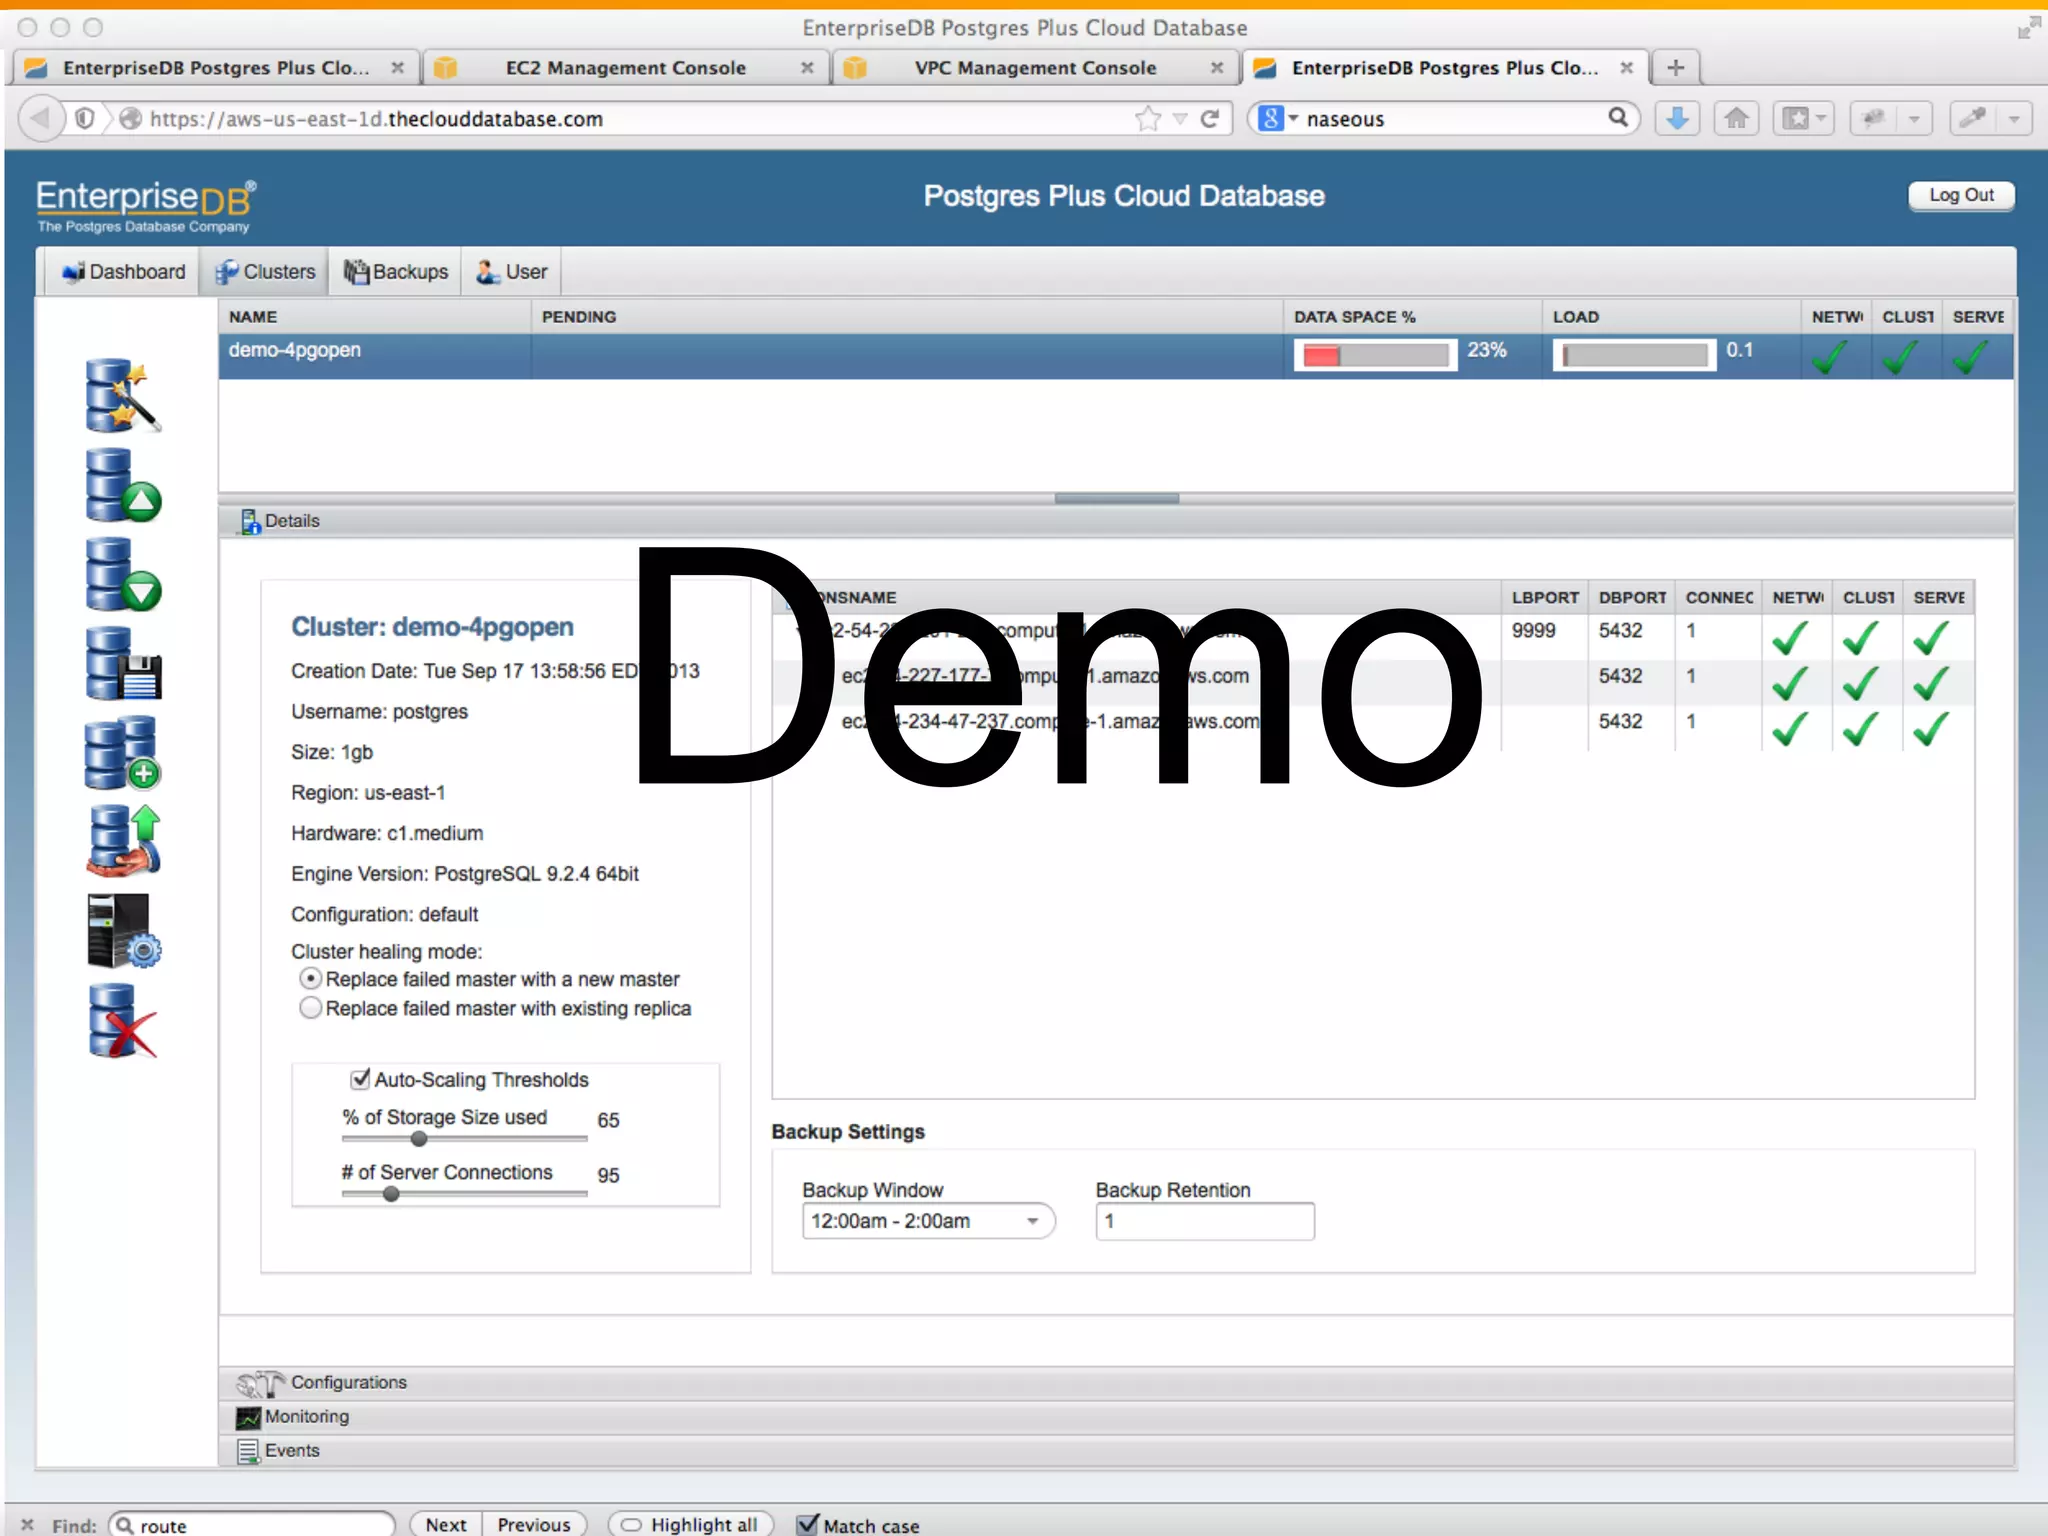The width and height of the screenshot is (2048, 1536).
Task: Click the browser URL address bar
Action: coord(640,119)
